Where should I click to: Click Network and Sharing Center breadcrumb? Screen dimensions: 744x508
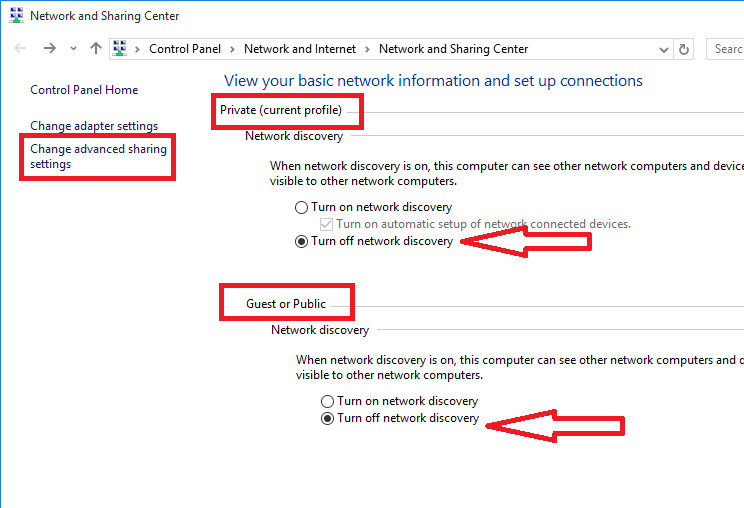[453, 49]
